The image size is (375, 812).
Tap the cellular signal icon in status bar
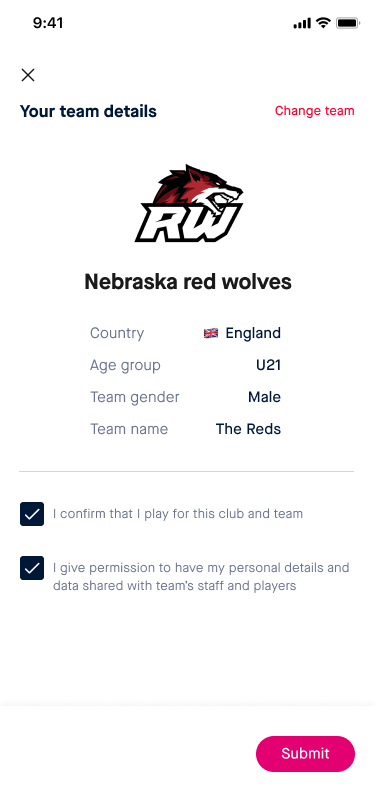coord(302,23)
